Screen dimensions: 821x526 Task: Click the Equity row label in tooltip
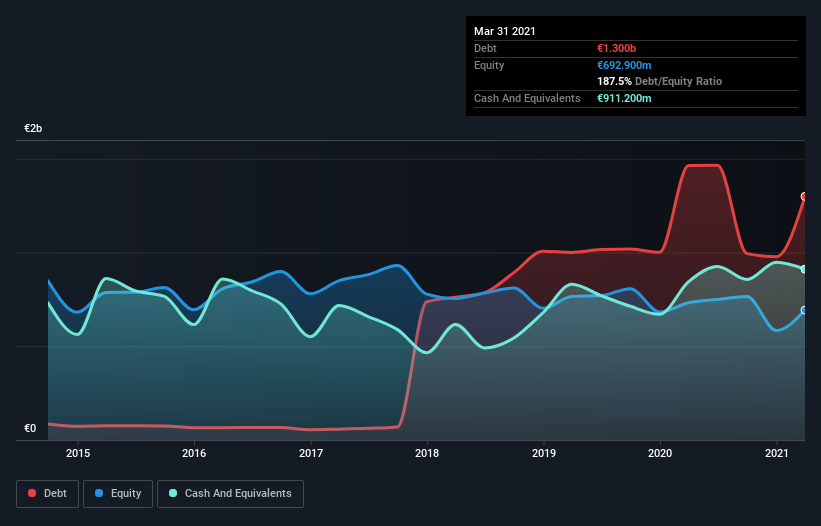[x=489, y=65]
